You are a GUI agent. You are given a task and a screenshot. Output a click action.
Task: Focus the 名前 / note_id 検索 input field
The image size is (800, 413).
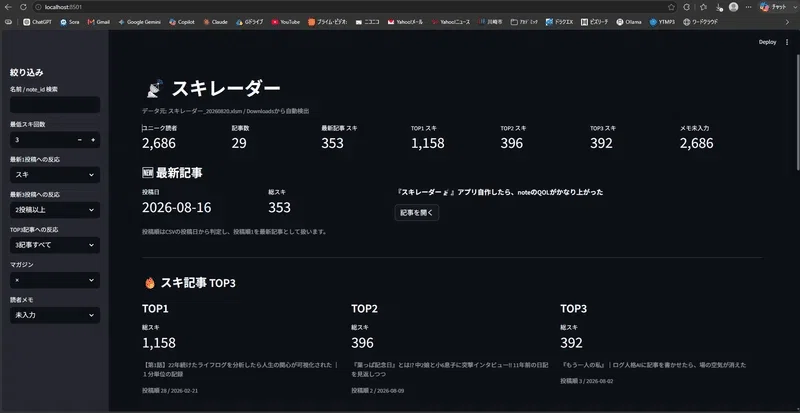point(55,105)
